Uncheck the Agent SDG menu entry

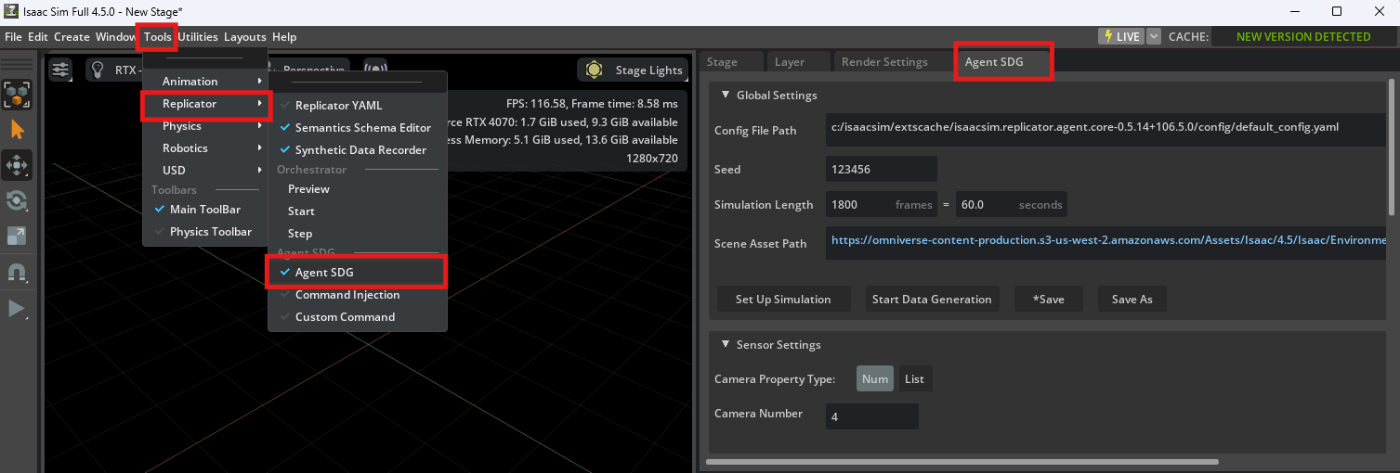pos(357,273)
